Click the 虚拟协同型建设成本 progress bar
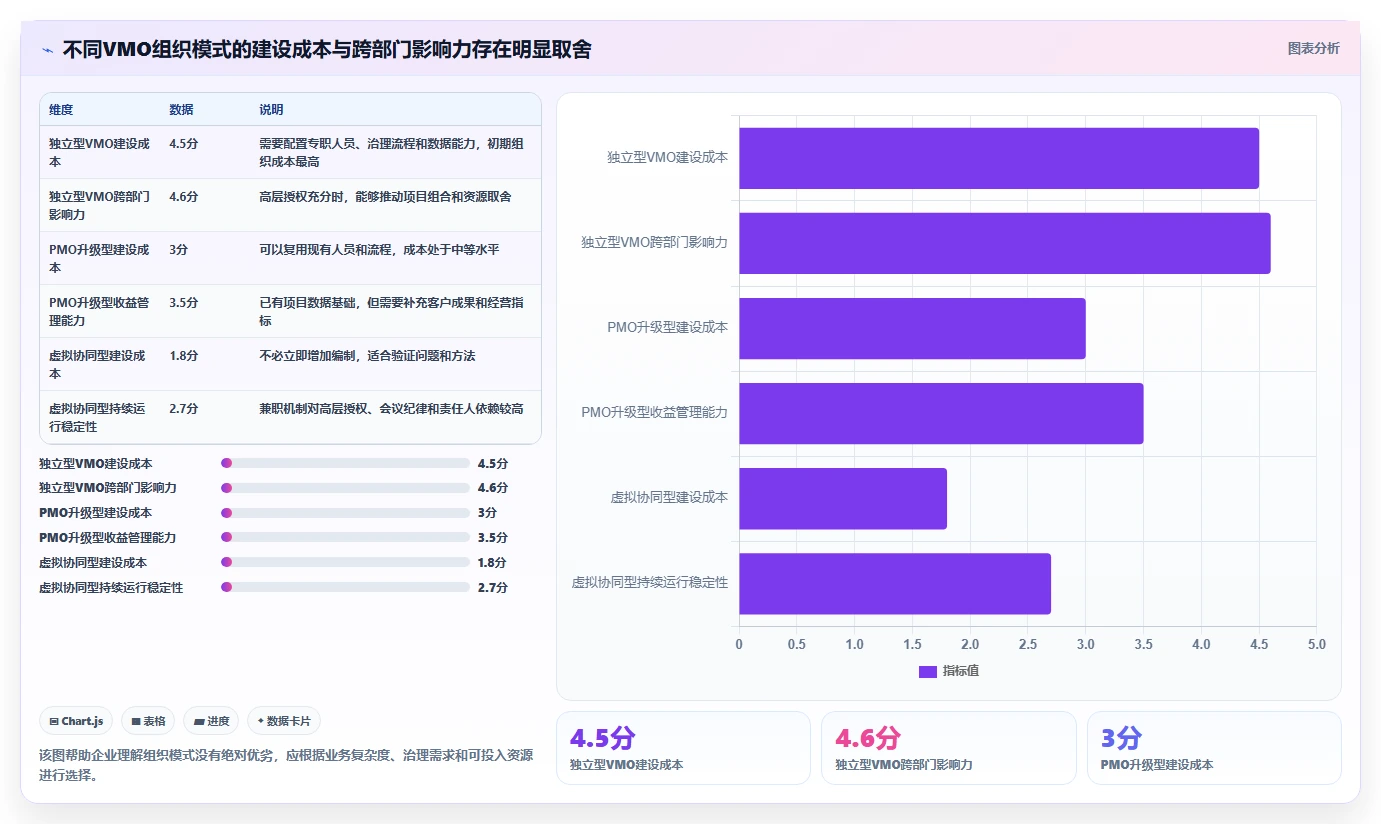The image size is (1381, 824). [345, 562]
